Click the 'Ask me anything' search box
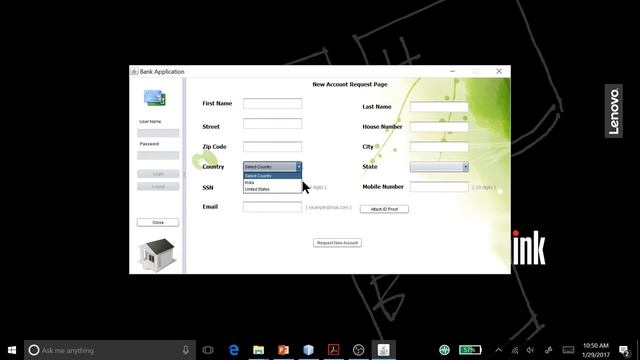 (x=110, y=350)
